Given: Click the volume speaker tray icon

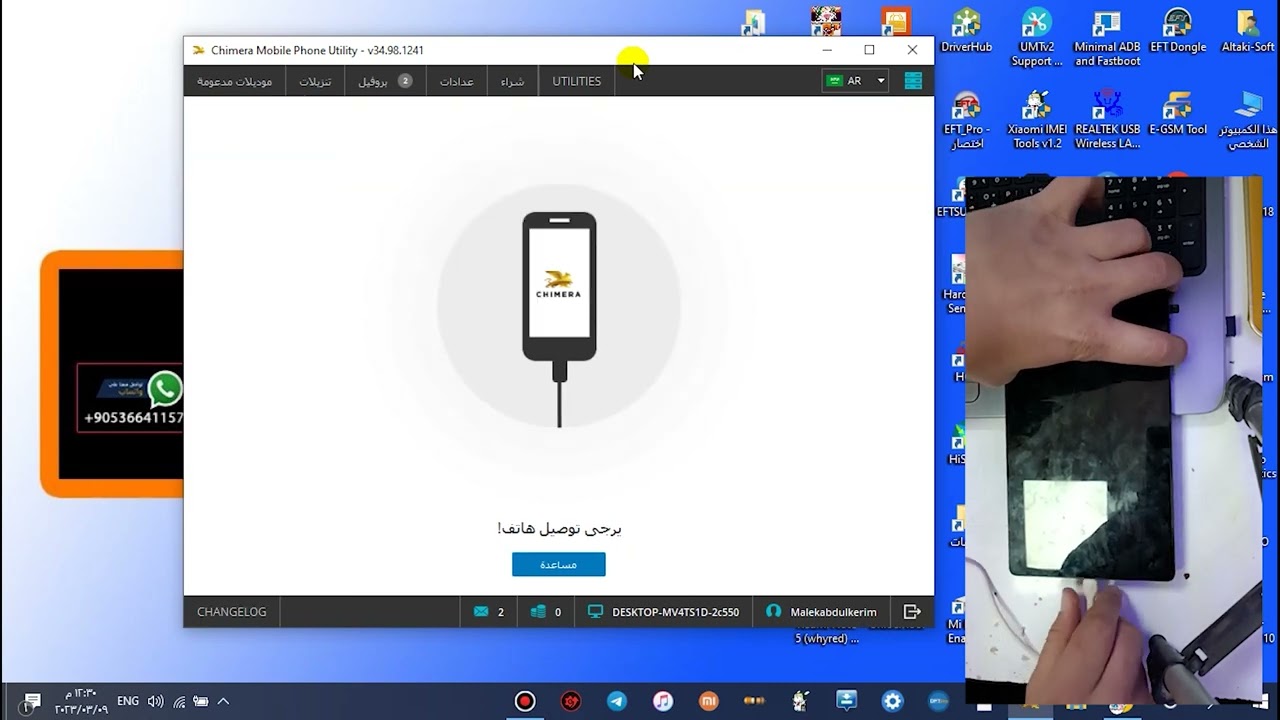Looking at the screenshot, I should tap(155, 702).
